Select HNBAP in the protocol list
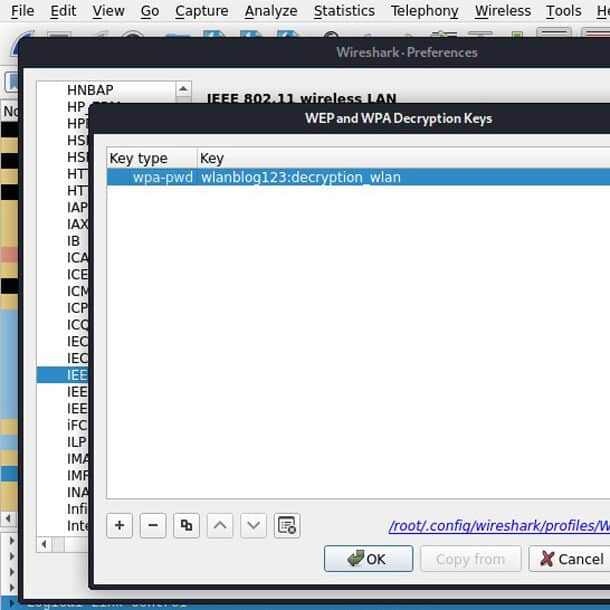610x610 pixels. 90,90
